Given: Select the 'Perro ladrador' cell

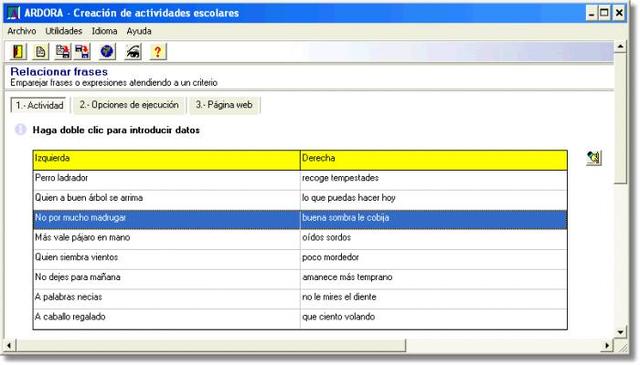Looking at the screenshot, I should tap(167, 180).
